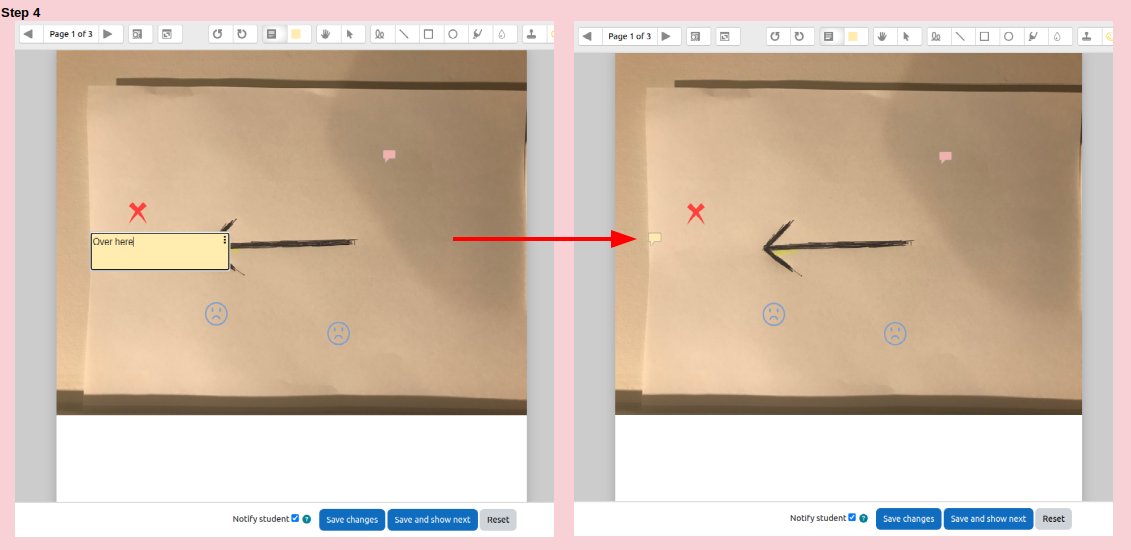Open the three-dot menu on 'Over here' comment
Viewport: 1131px width, 550px height.
225,240
